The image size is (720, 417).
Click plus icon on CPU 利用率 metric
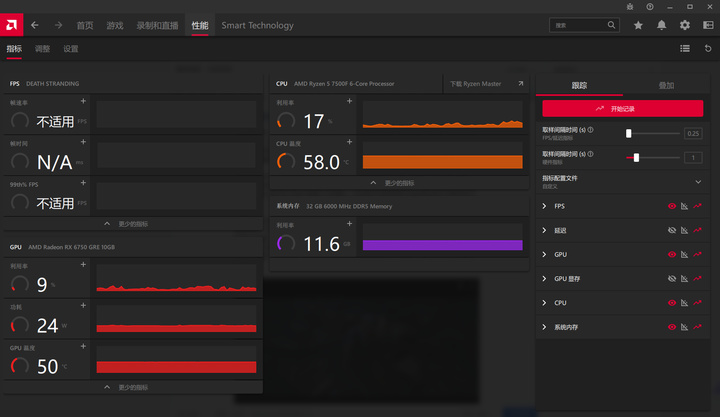[x=349, y=101]
